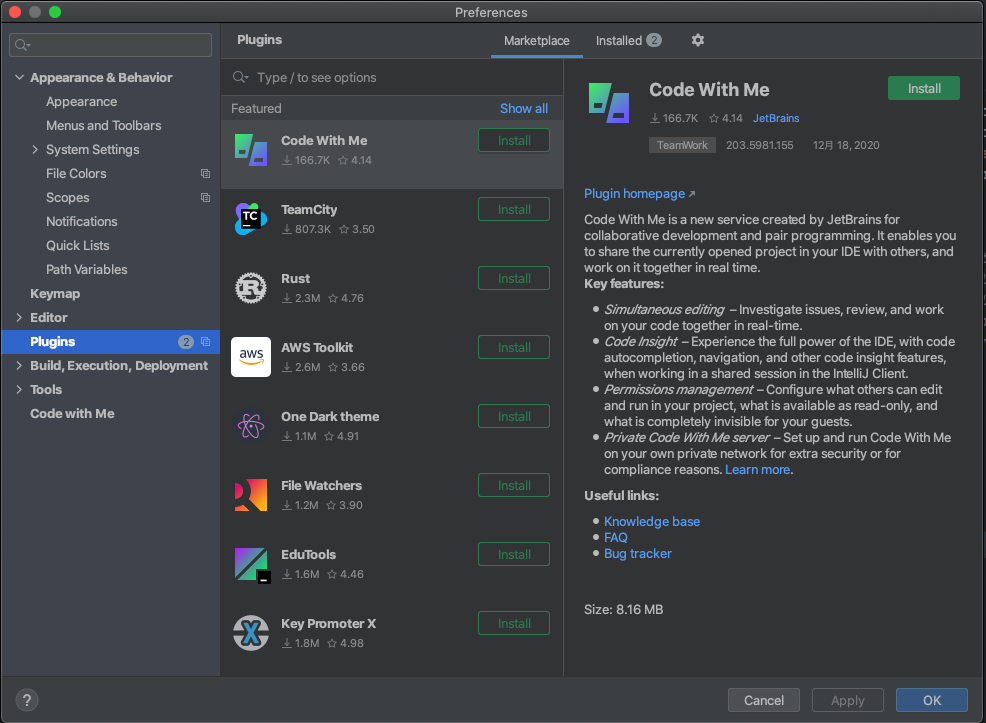Collapse the Appearance & Behavior section
The height and width of the screenshot is (723, 986).
[x=19, y=77]
